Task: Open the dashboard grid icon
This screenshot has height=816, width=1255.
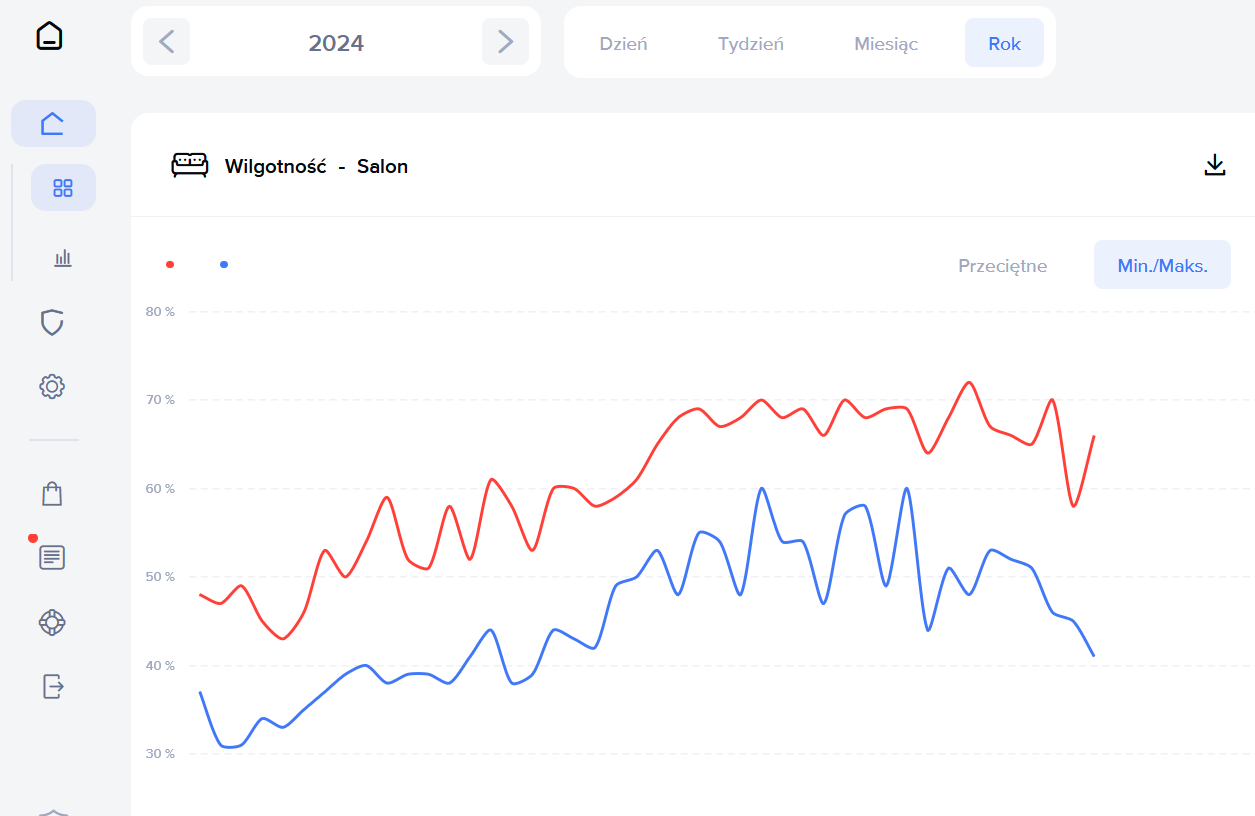Action: [63, 188]
